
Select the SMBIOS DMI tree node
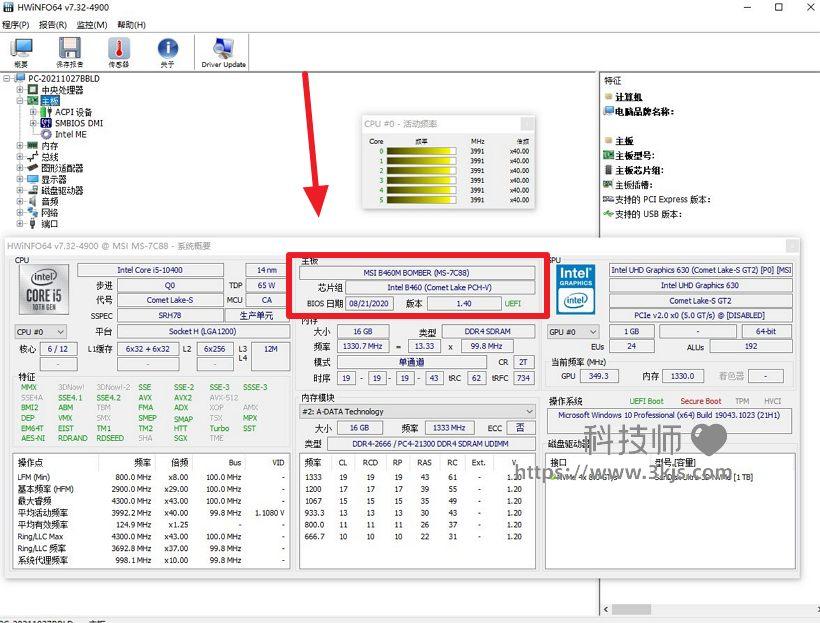(79, 123)
